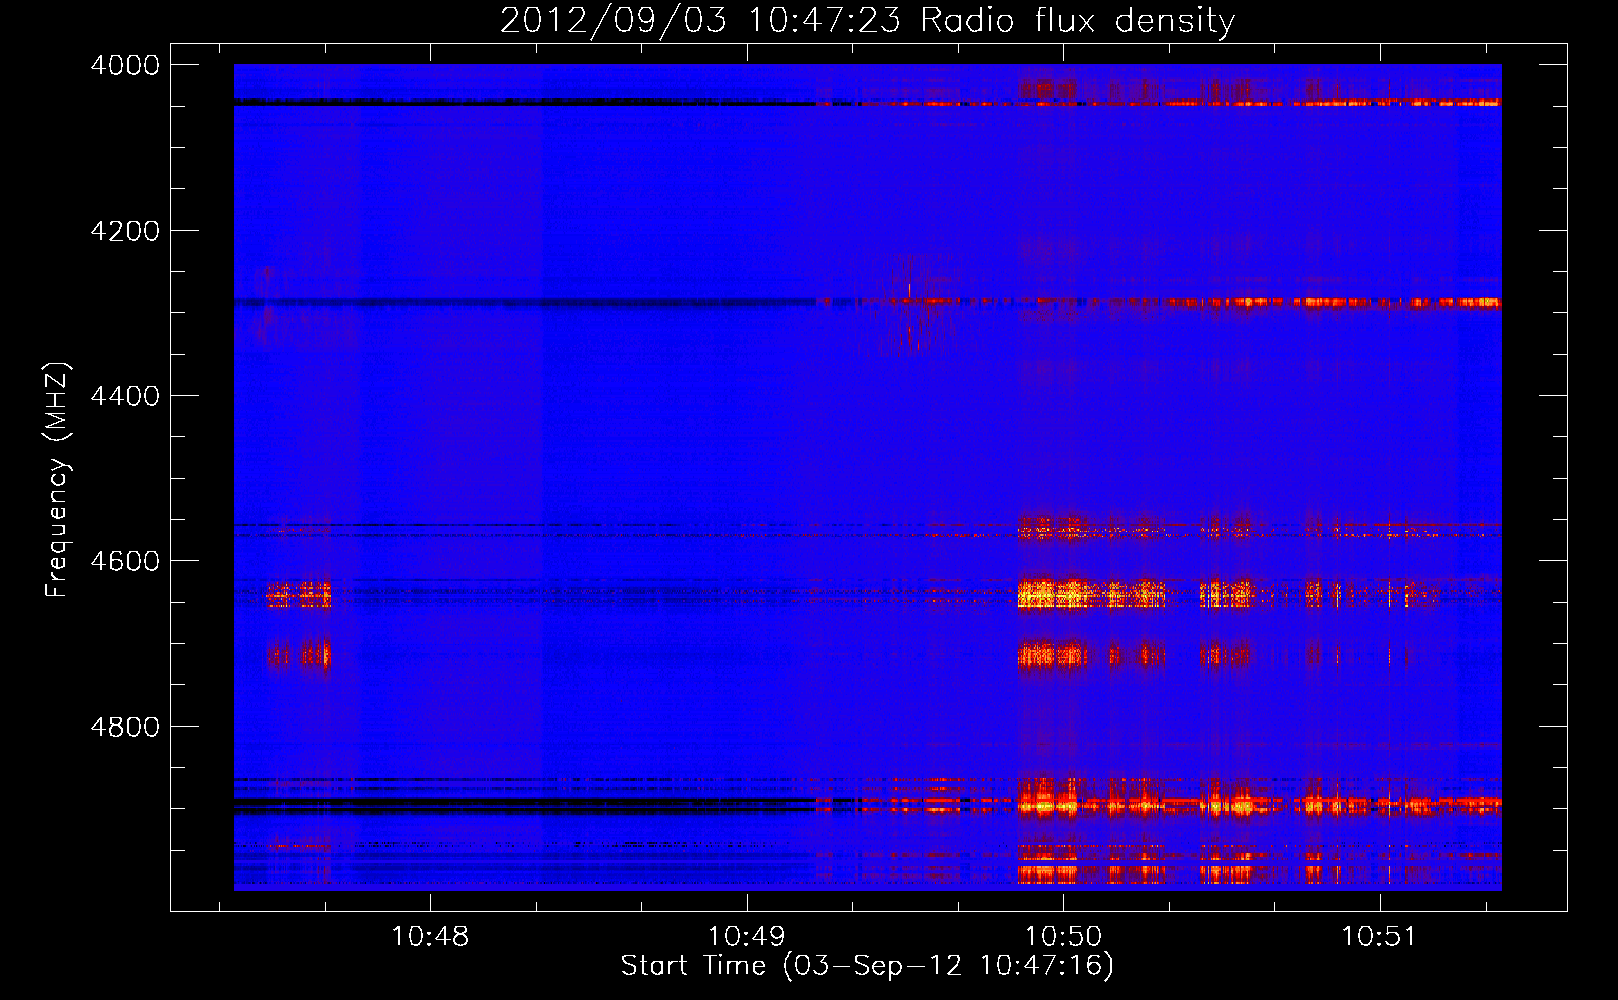
Task: Click the "Start Time (03-Sep-12 10:47:16)" label
Action: coord(867,966)
